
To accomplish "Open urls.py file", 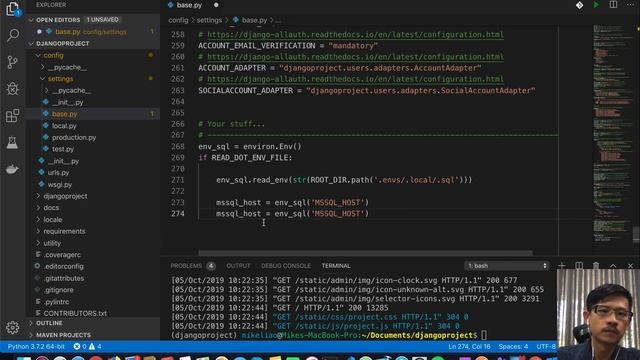I will tap(58, 173).
